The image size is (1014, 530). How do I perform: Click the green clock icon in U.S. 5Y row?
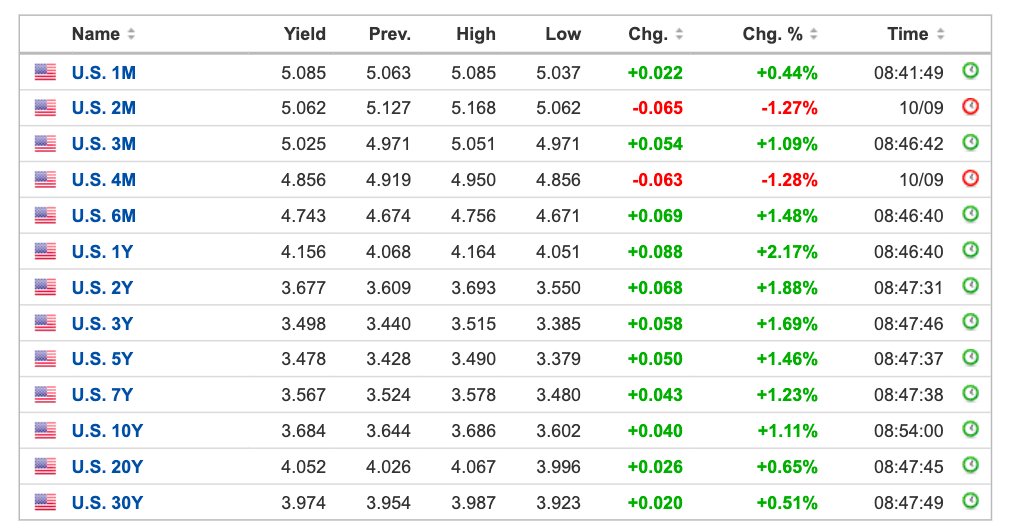pos(970,357)
